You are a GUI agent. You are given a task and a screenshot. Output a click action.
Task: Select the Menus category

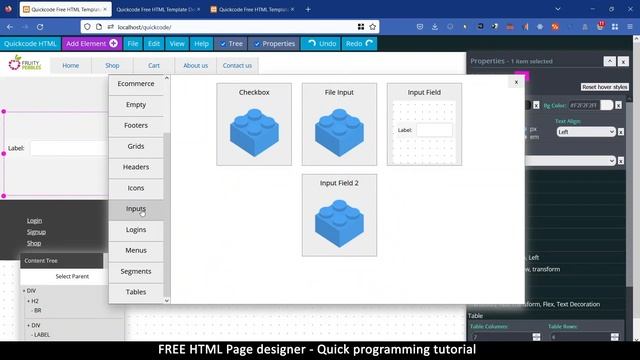[136, 251]
